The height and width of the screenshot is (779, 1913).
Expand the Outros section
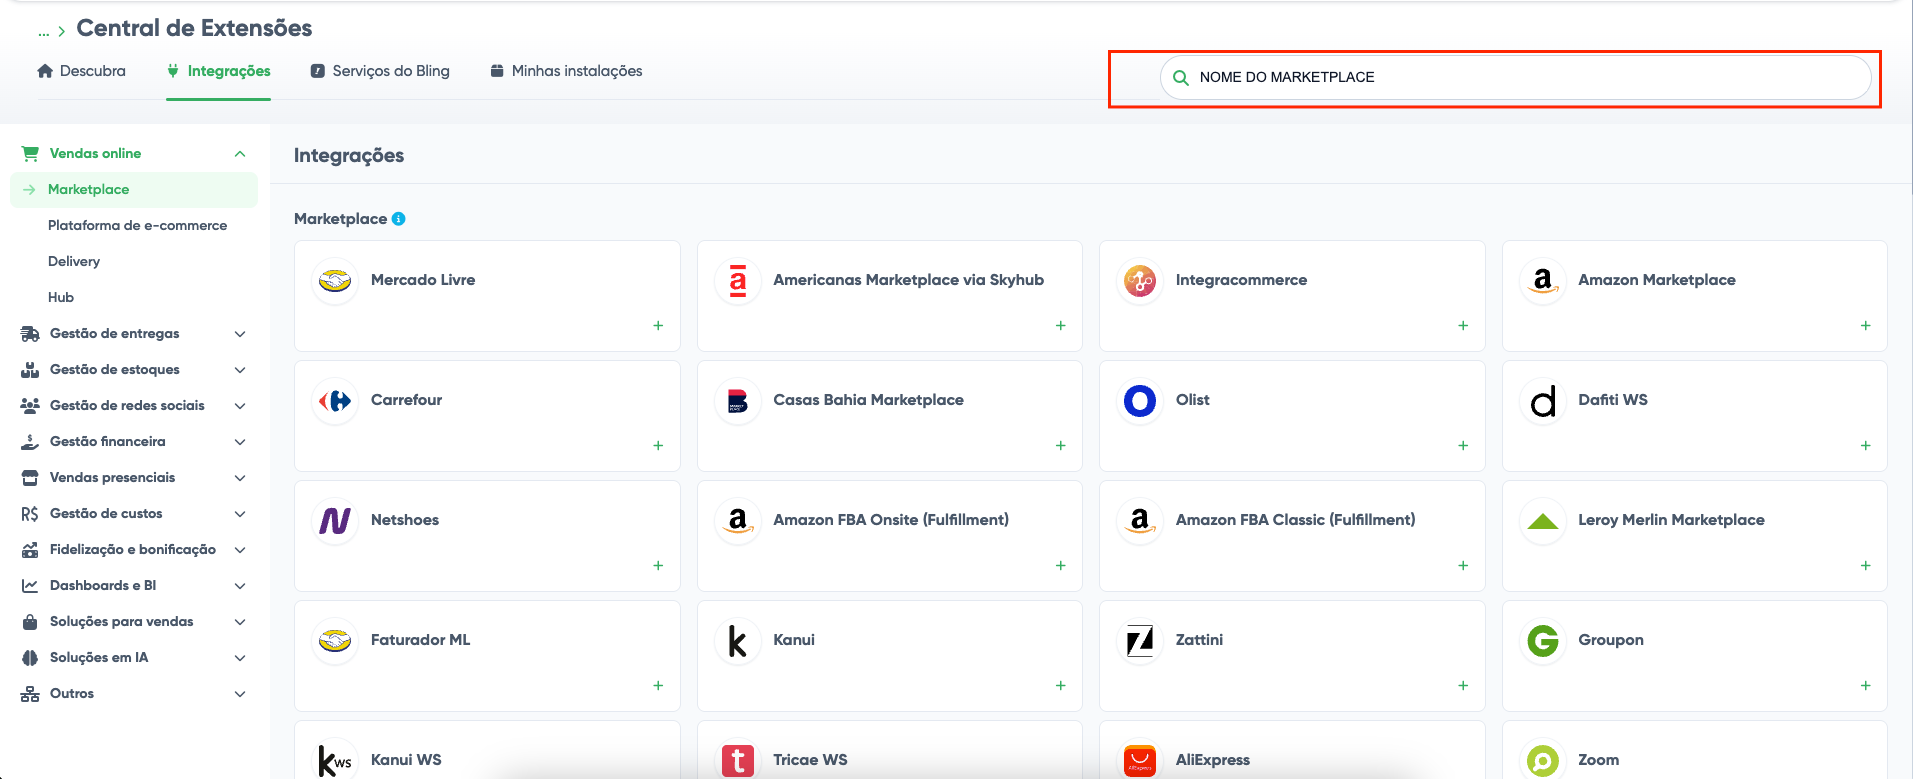pos(240,694)
